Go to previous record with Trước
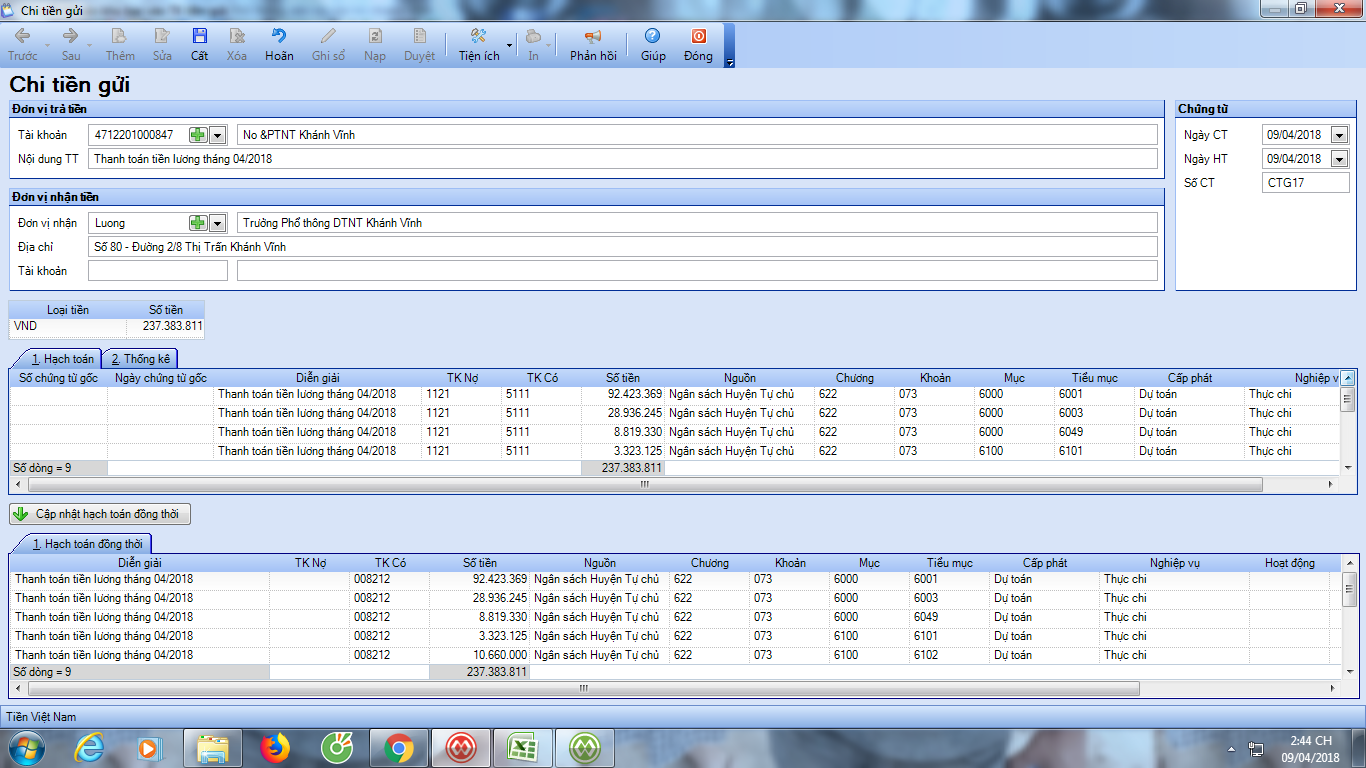Screen dimensions: 1366x768 (22, 44)
